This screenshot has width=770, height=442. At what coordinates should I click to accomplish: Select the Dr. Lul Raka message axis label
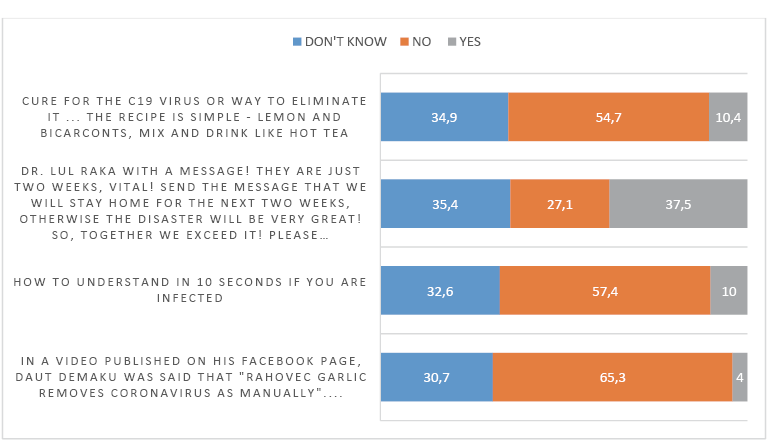tap(190, 206)
